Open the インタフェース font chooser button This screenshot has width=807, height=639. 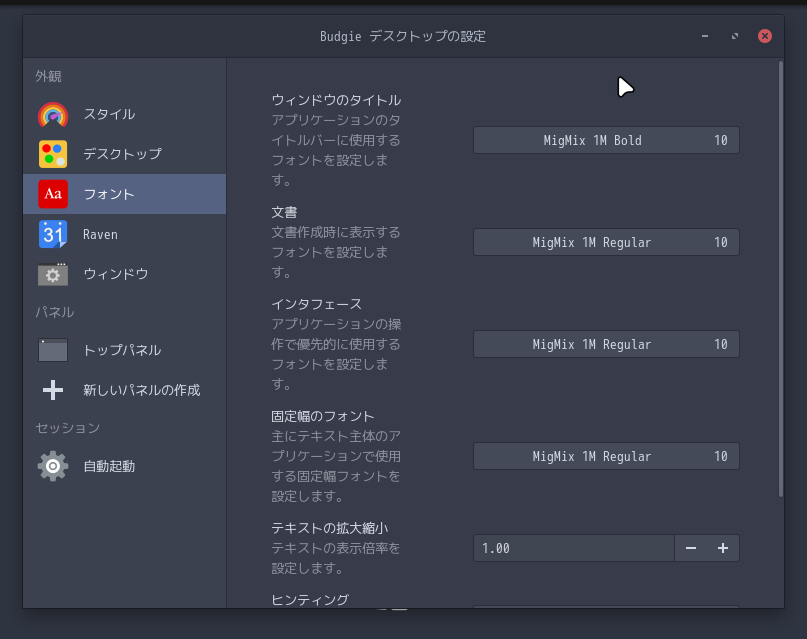(606, 345)
